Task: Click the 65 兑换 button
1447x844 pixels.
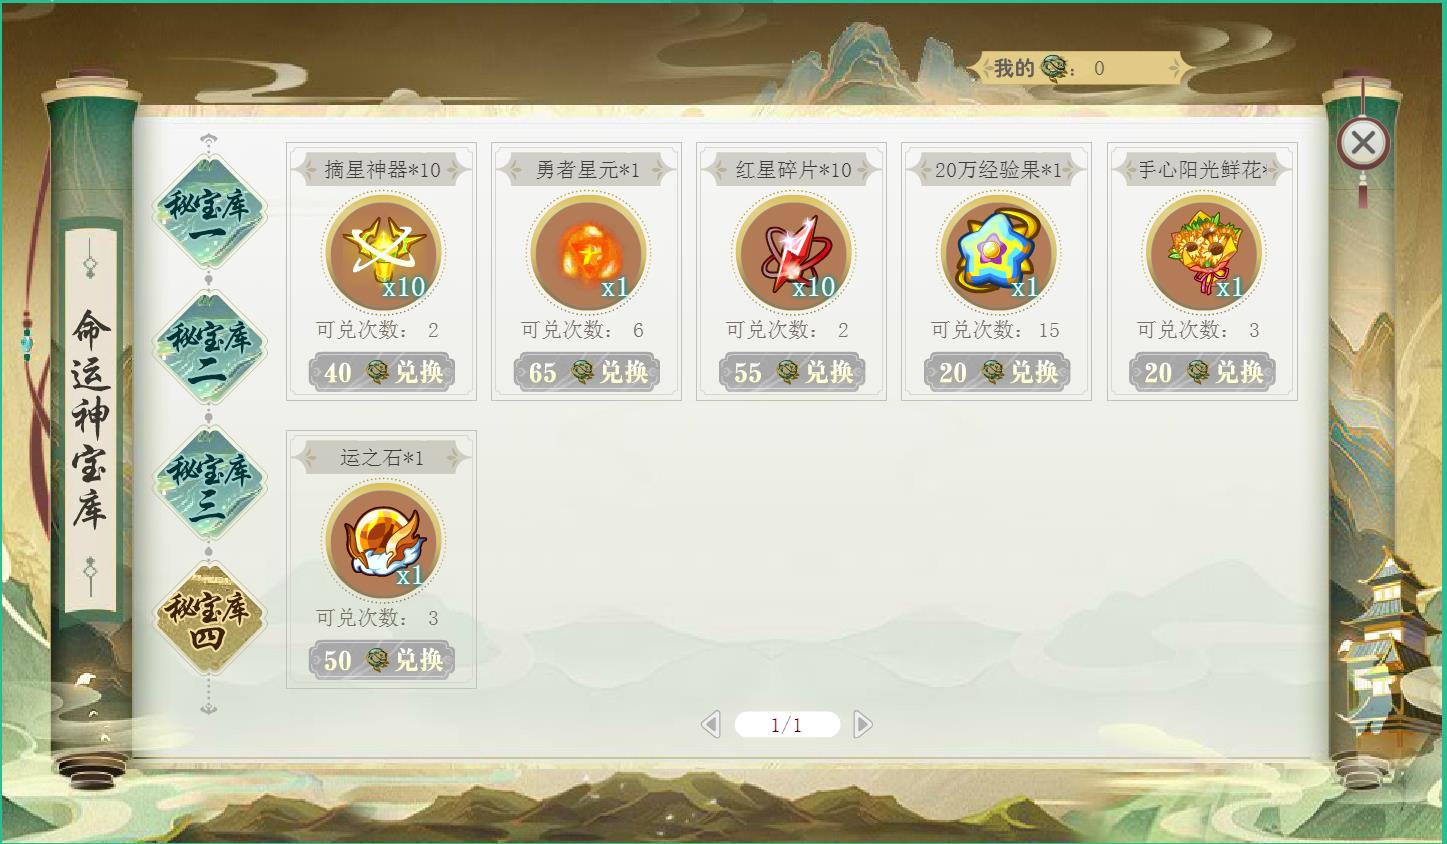Action: tap(588, 373)
